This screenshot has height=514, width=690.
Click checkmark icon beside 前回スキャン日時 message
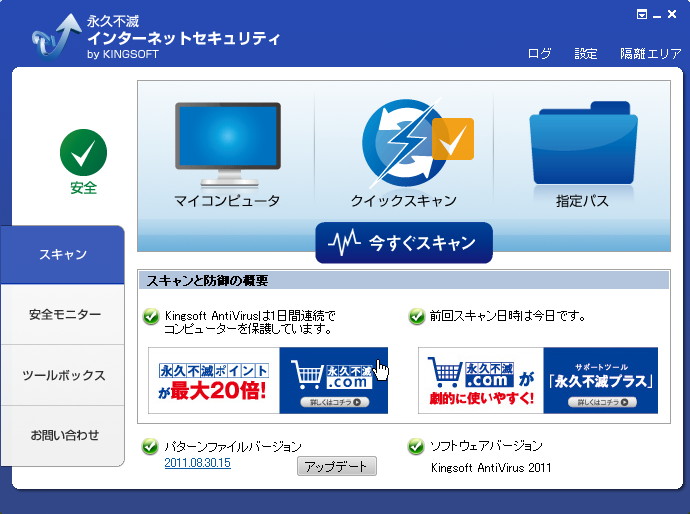click(x=416, y=316)
